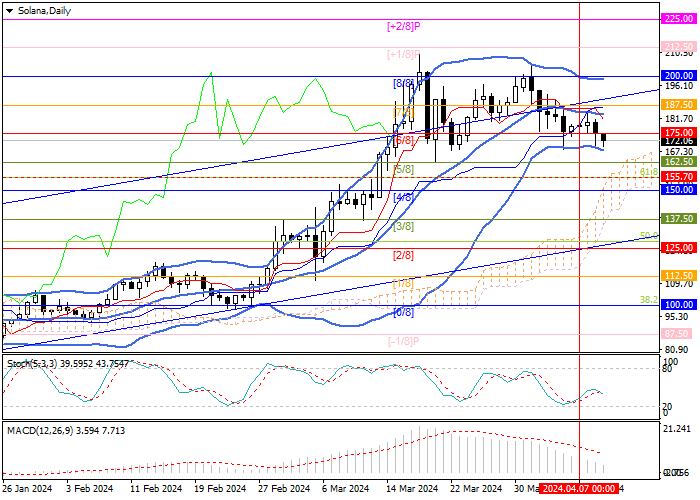The width and height of the screenshot is (700, 500).
Task: Select the [1/8] Murrey level label
Action: pos(403,283)
